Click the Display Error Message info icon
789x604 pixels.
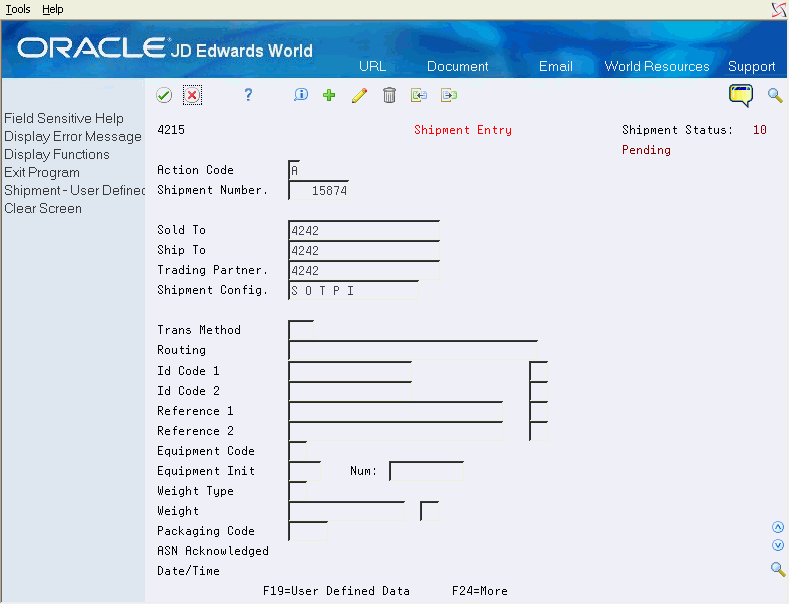point(301,95)
